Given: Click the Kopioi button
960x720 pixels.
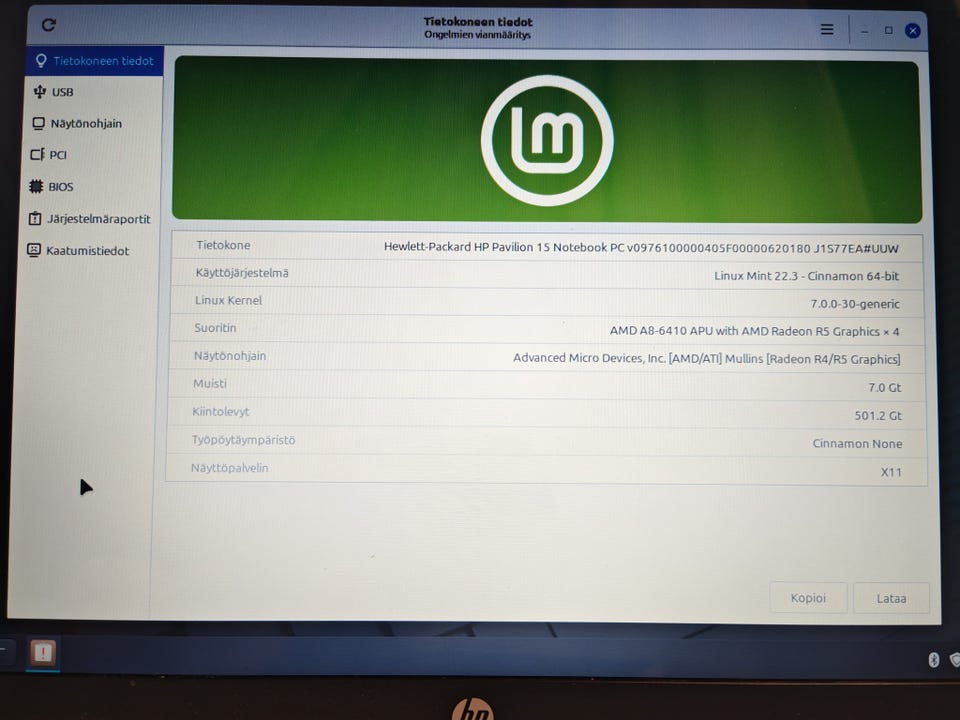Looking at the screenshot, I should point(808,598).
